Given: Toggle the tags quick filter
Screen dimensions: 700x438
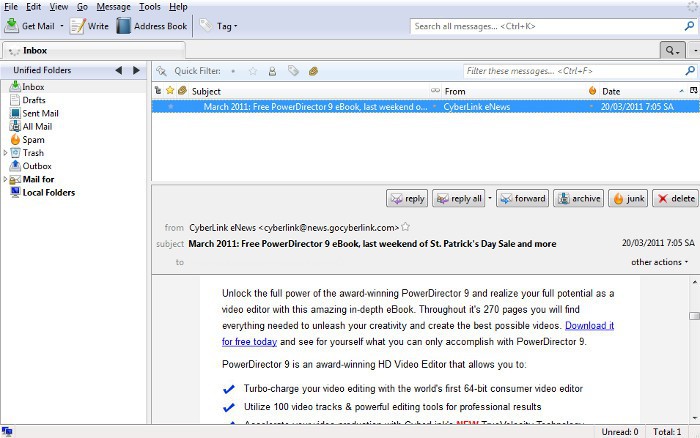Looking at the screenshot, I should coord(293,71).
